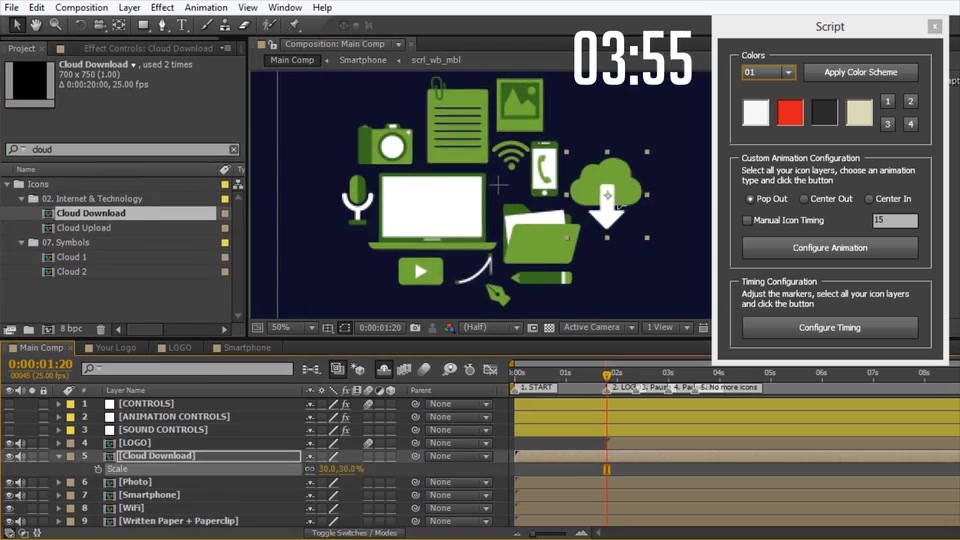Image resolution: width=960 pixels, height=540 pixels.
Task: Click the red color swatch
Action: pyautogui.click(x=790, y=113)
